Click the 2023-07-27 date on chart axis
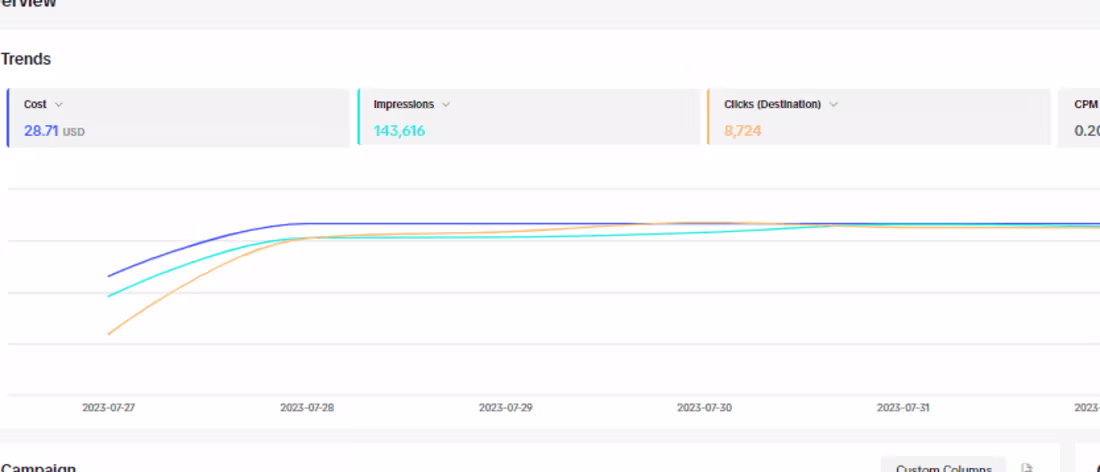This screenshot has width=1100, height=472. point(107,408)
